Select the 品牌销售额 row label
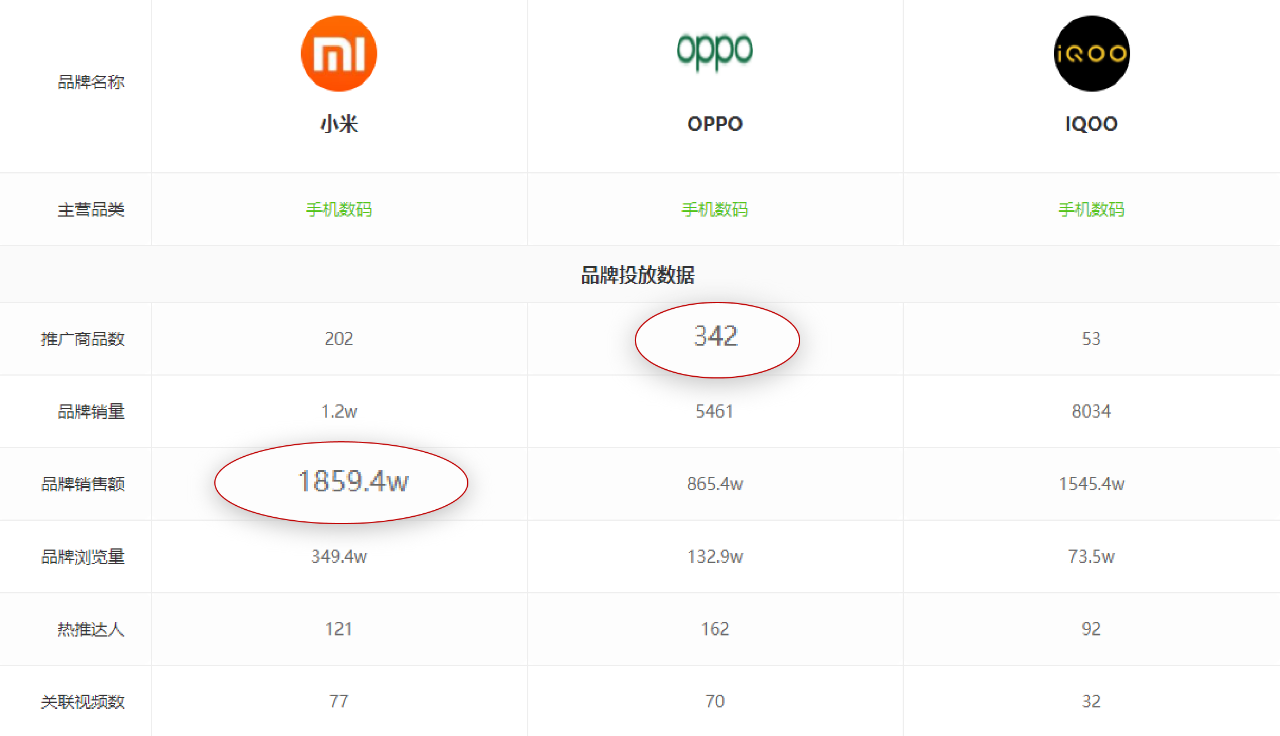 pos(83,484)
